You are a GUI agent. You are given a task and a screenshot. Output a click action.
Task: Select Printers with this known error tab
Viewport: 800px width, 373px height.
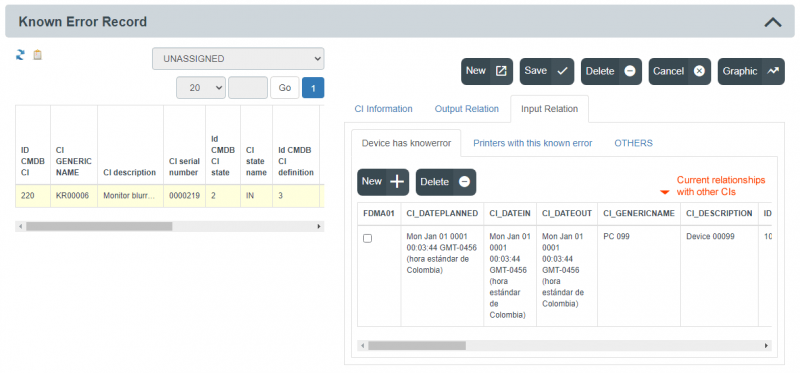[x=533, y=143]
